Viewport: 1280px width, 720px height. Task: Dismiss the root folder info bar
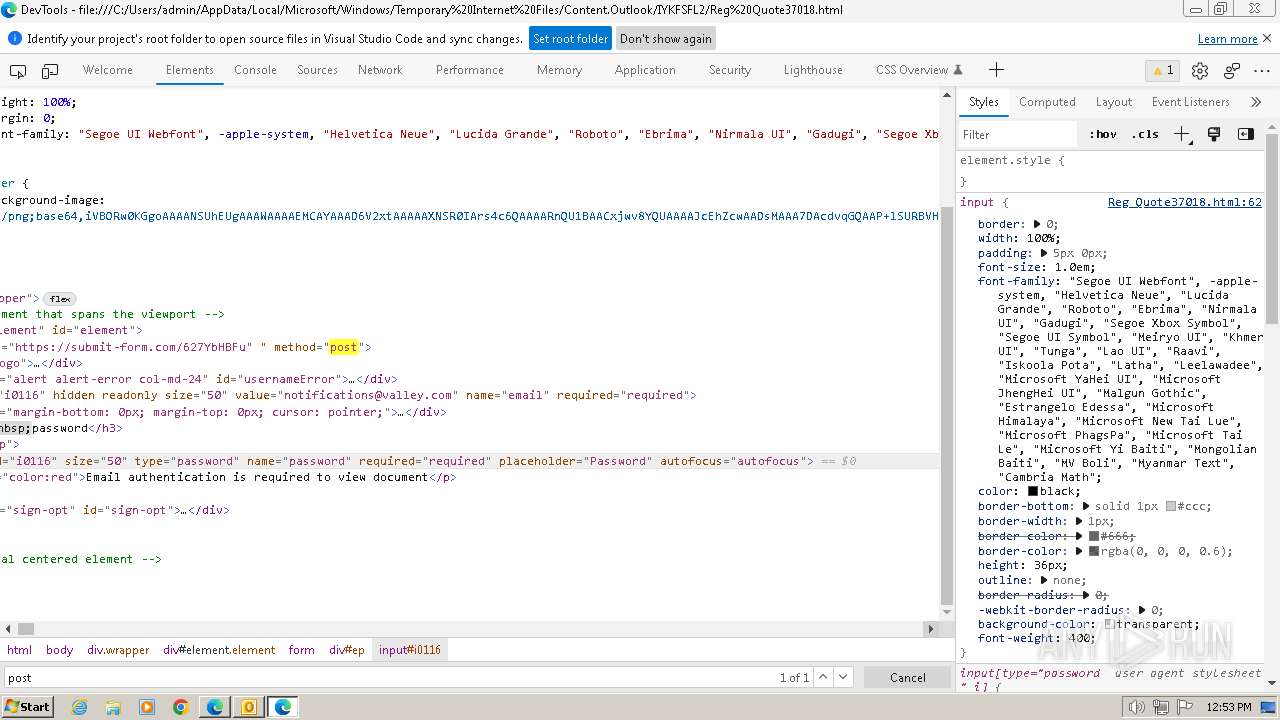point(1267,38)
